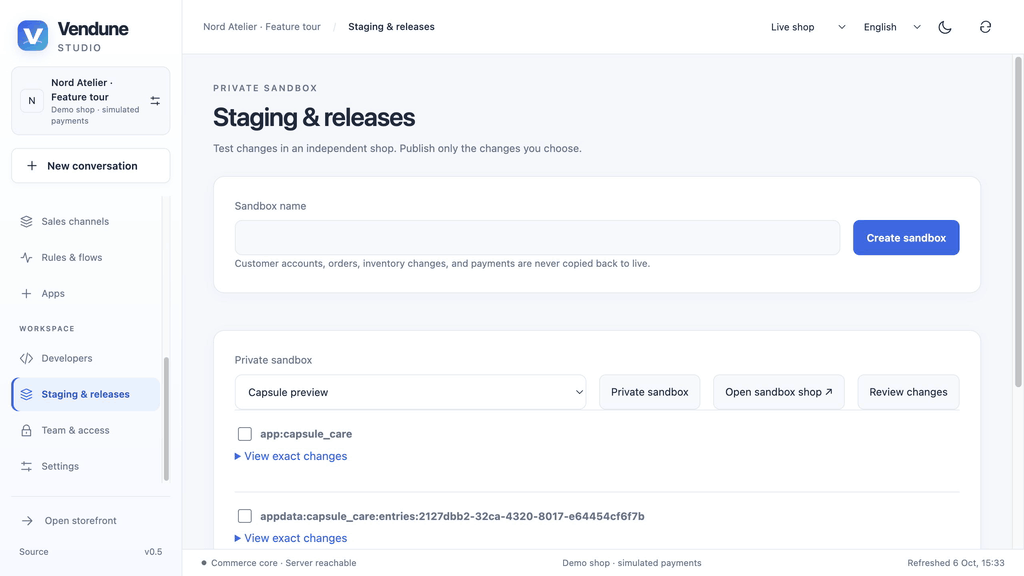Click the N avatar badge for Nord Atelier

click(x=31, y=101)
